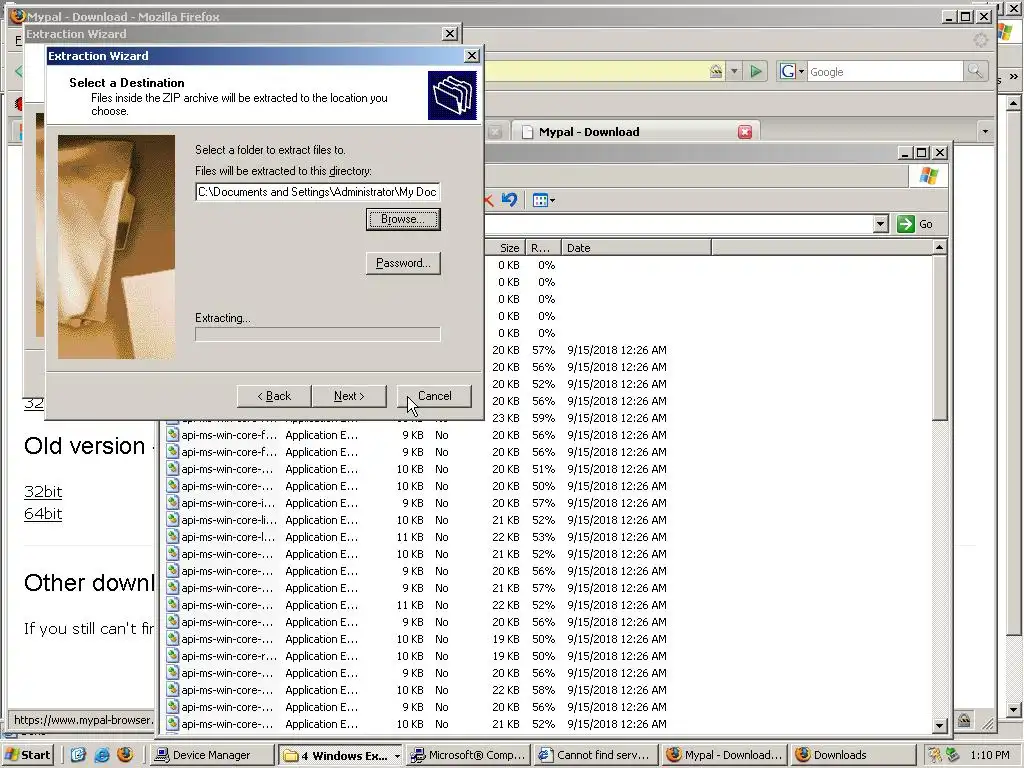Click the Delete icon in Explorer toolbar
Screen dimensions: 1024x768
coord(488,200)
